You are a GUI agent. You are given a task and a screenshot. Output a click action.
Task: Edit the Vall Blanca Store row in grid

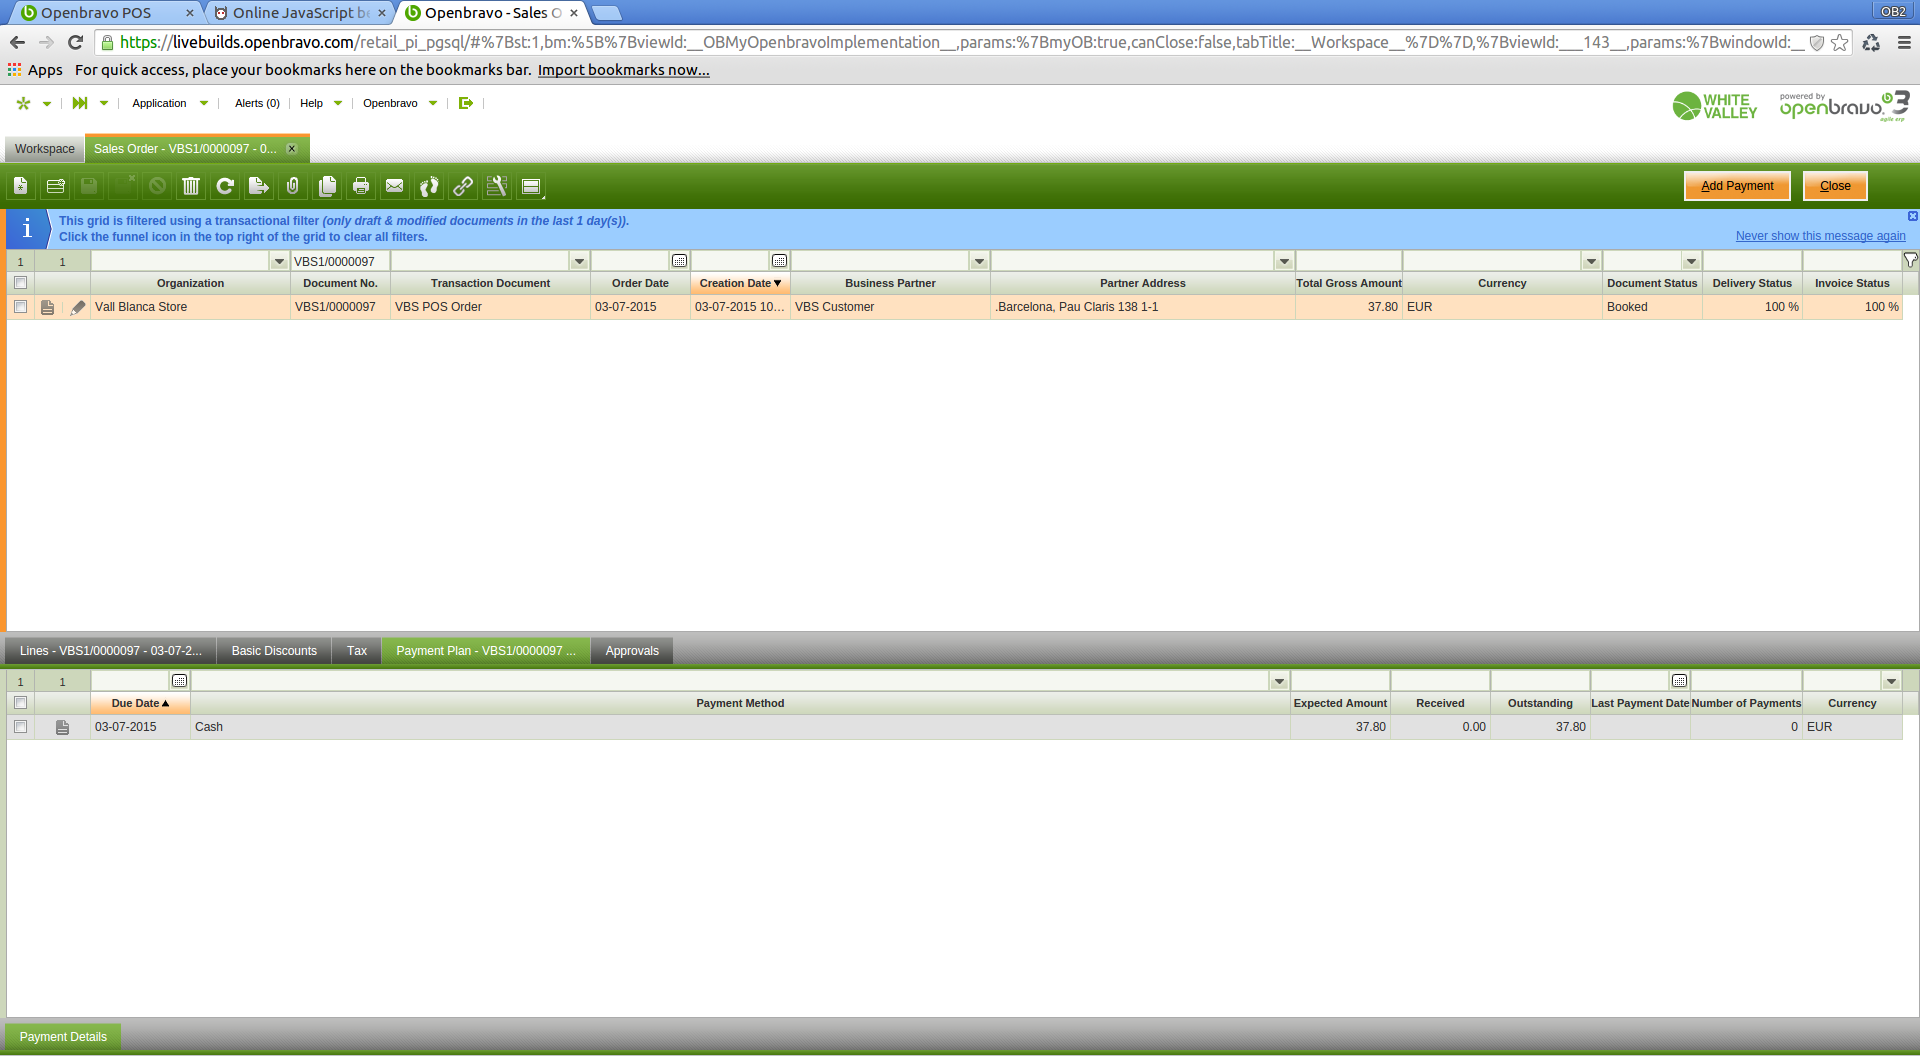click(x=78, y=308)
